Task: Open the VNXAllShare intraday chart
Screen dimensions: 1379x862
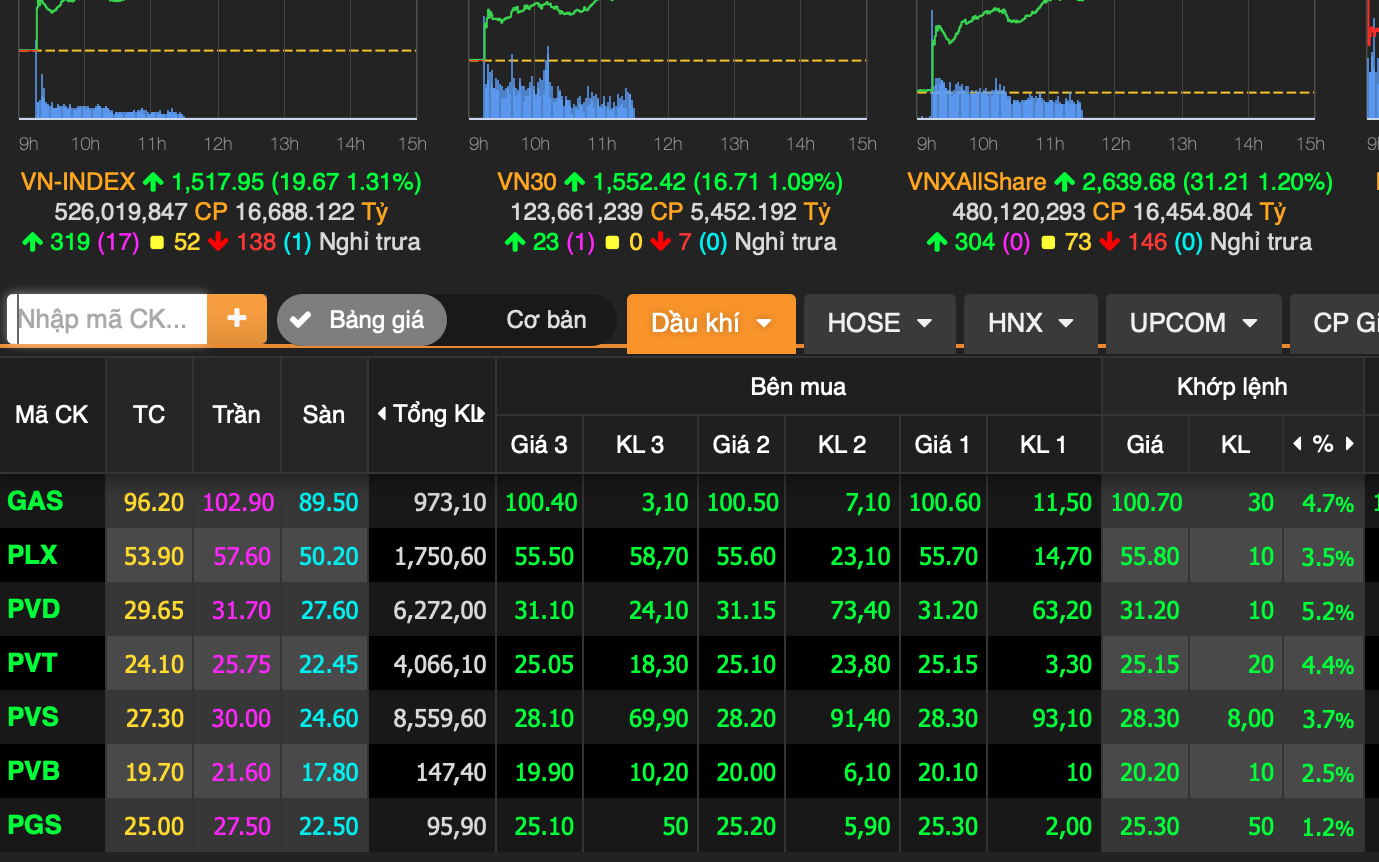Action: coord(1116,60)
